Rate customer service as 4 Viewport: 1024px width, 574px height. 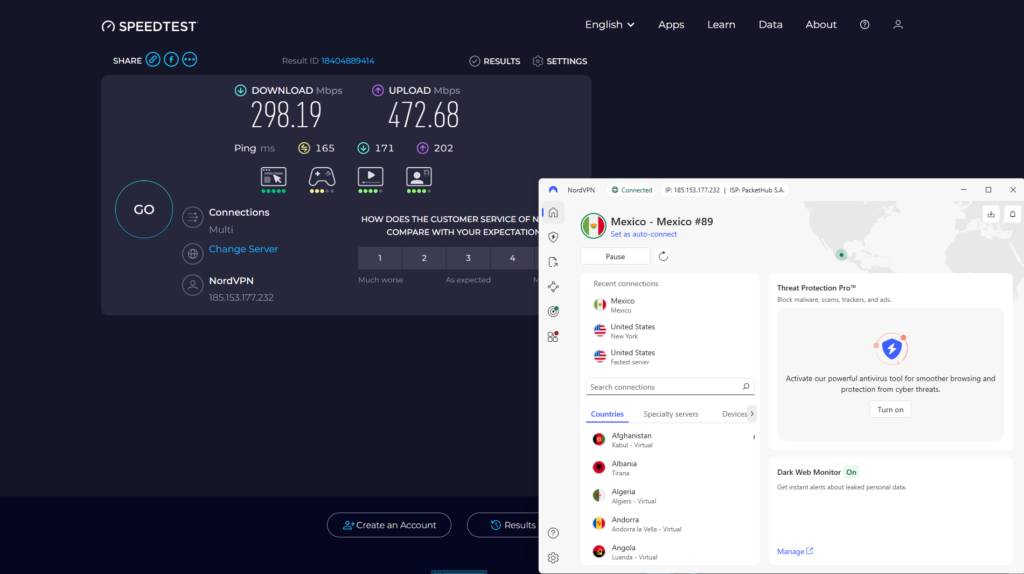(512, 258)
